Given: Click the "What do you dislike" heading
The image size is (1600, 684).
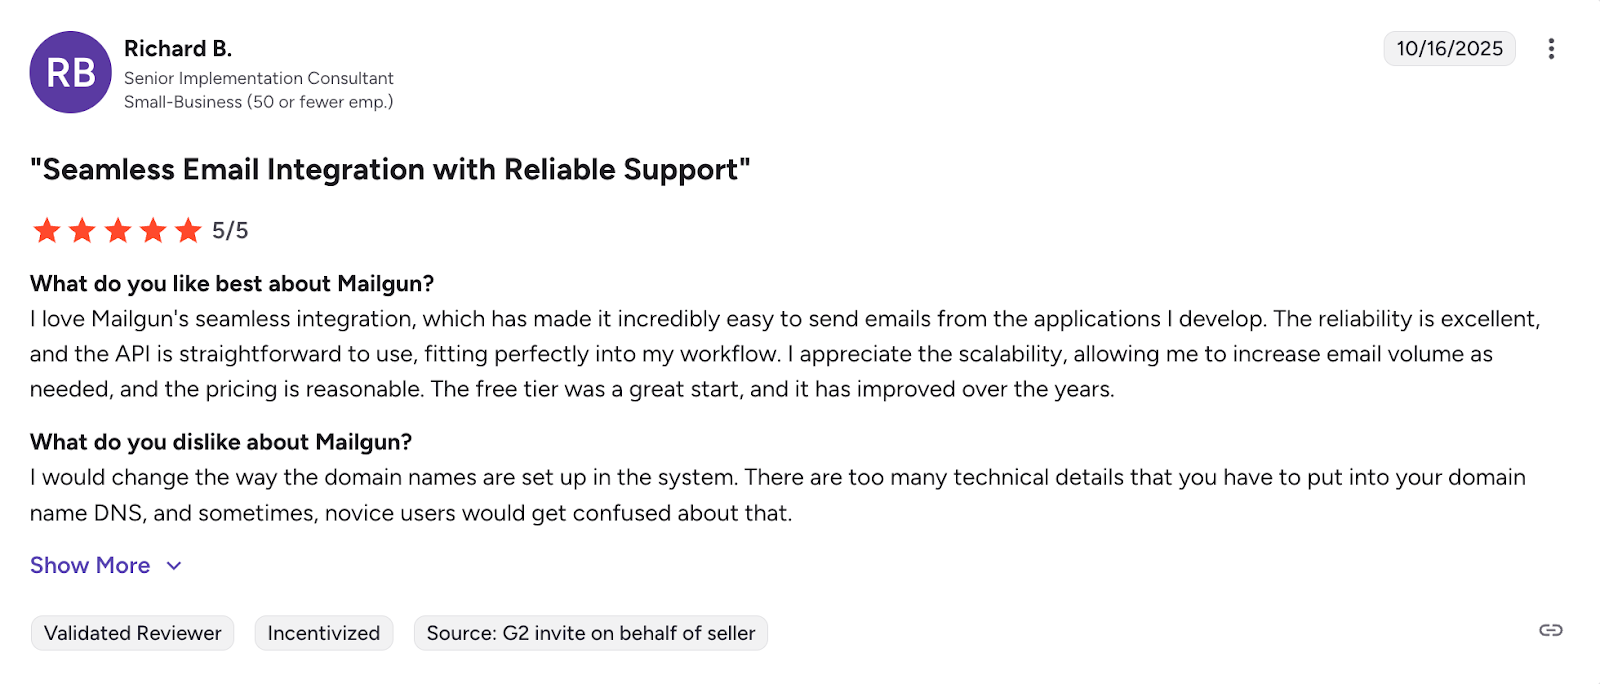Looking at the screenshot, I should [x=221, y=442].
